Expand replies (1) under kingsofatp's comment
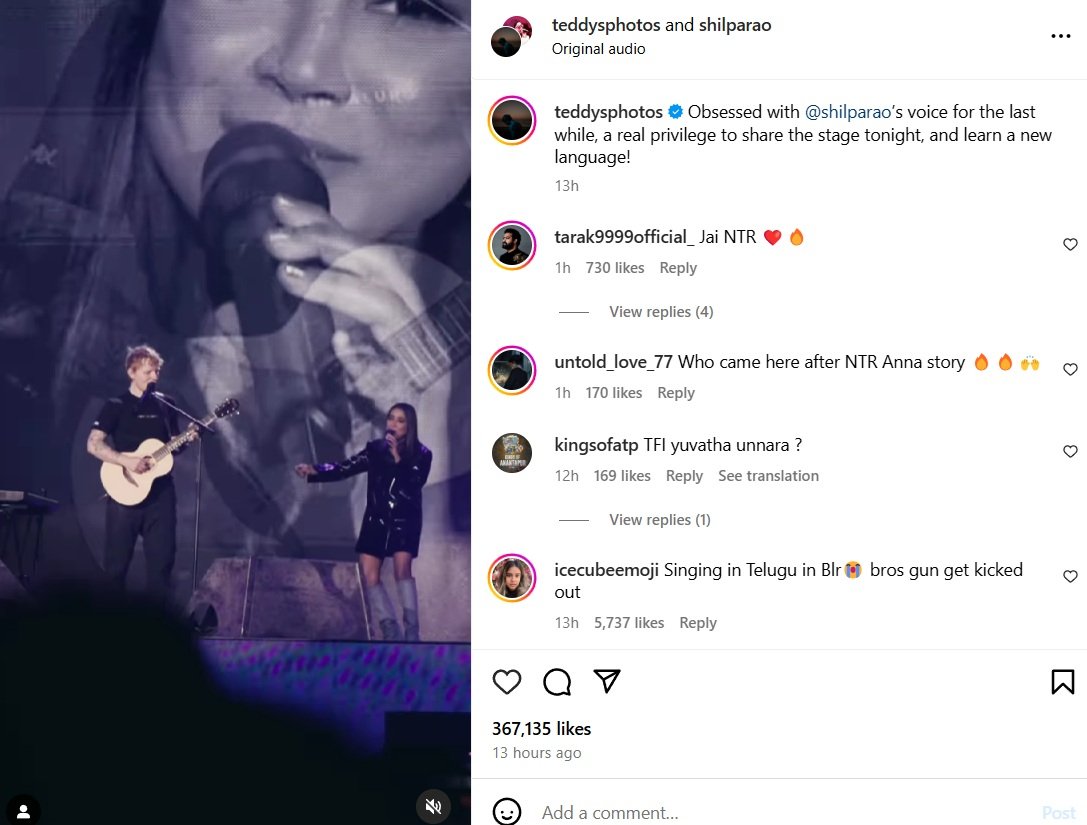Image resolution: width=1087 pixels, height=825 pixels. 659,519
